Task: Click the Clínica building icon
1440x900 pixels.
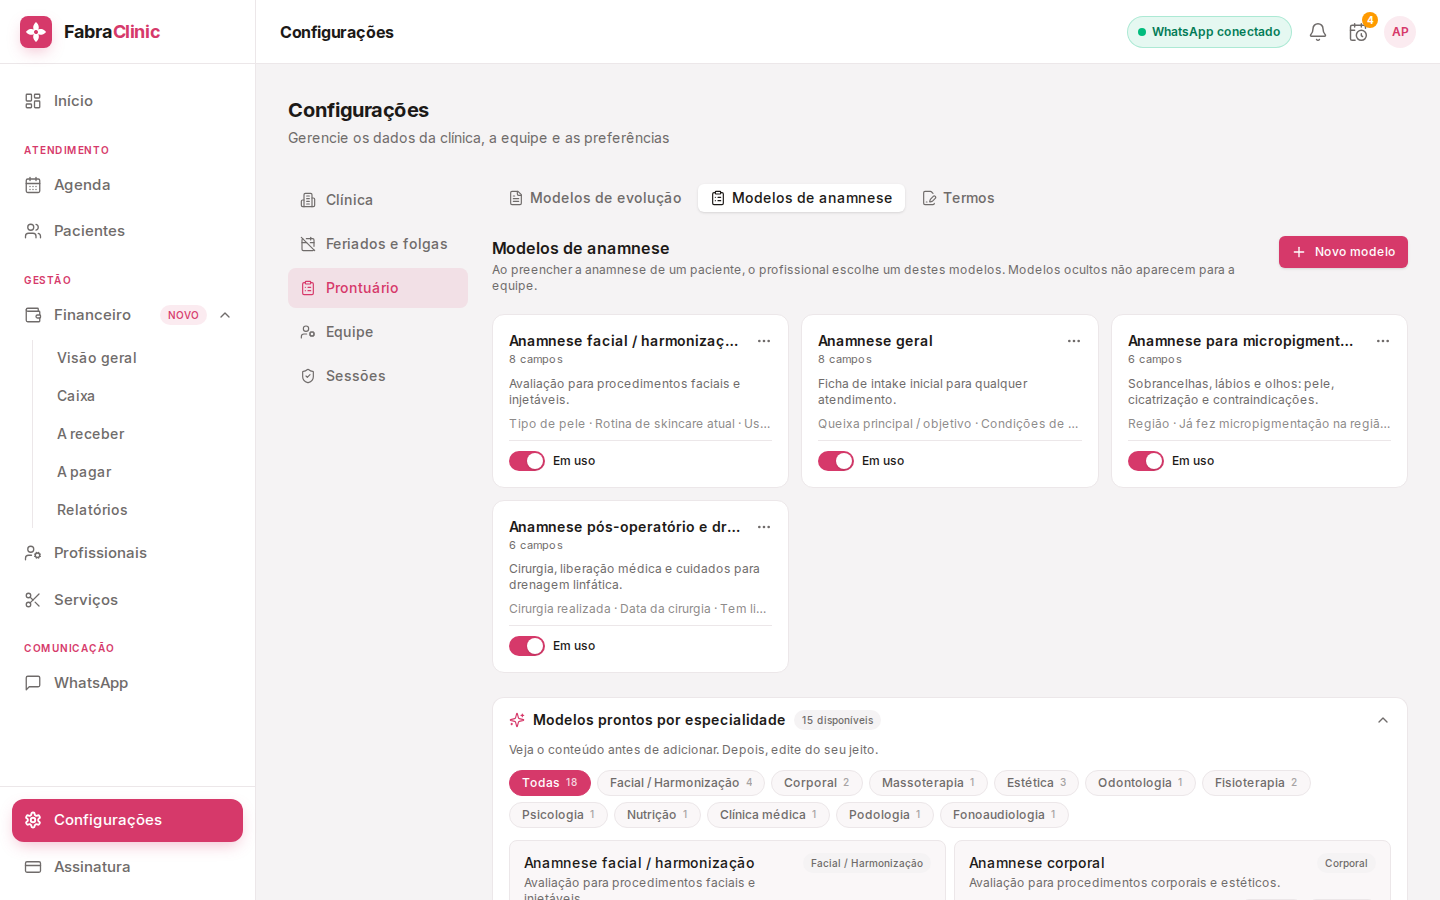Action: point(308,200)
